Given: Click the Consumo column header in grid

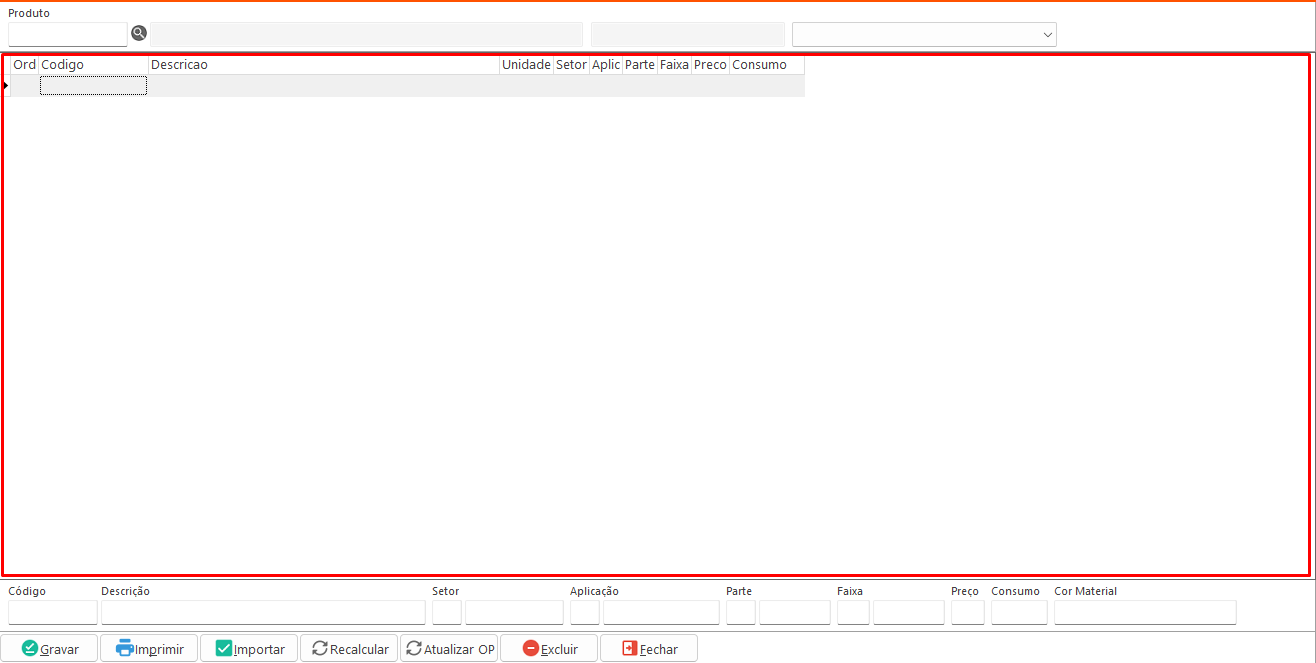Looking at the screenshot, I should [x=766, y=65].
